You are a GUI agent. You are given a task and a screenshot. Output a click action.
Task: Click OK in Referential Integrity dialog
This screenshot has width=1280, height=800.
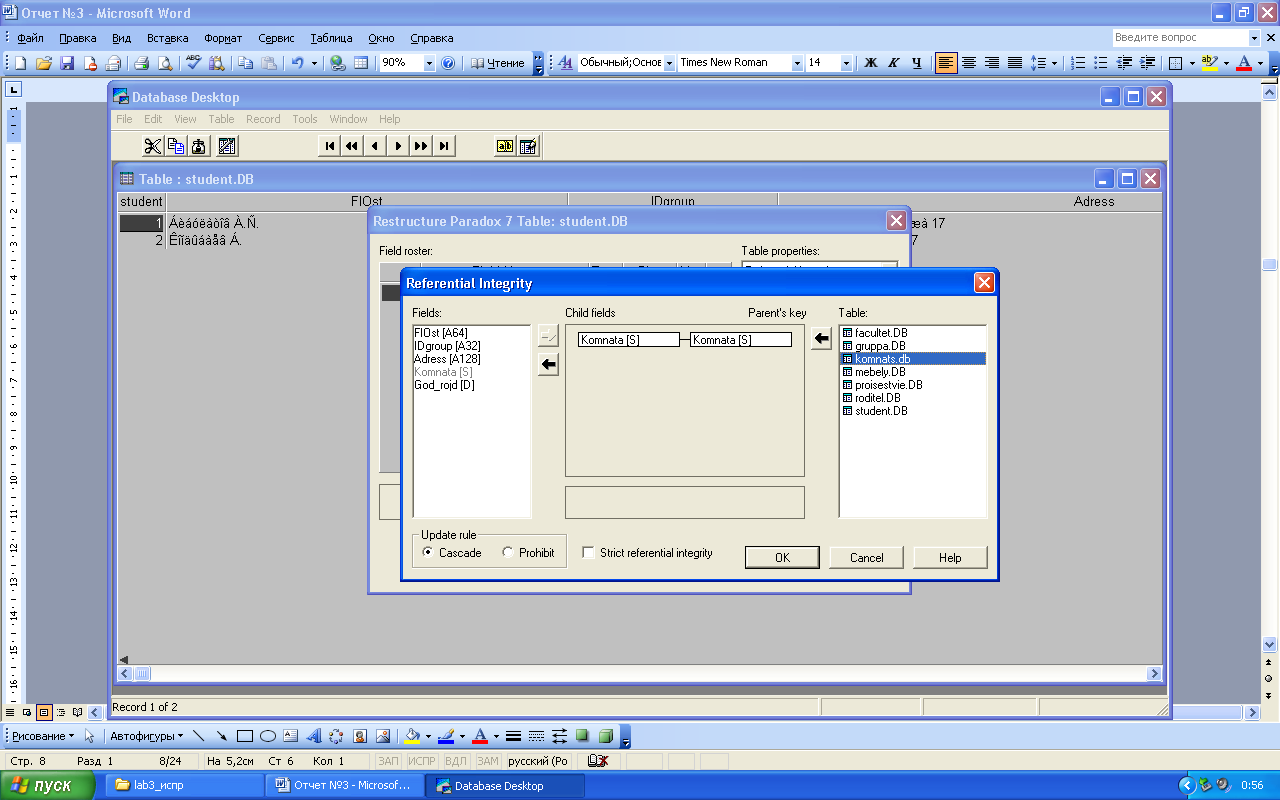(782, 558)
